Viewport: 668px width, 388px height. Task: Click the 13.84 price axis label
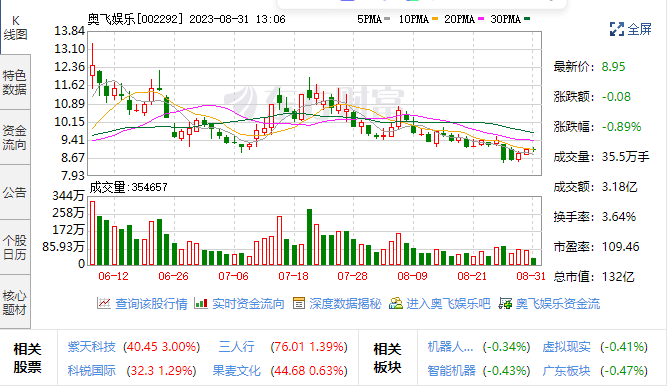[69, 31]
